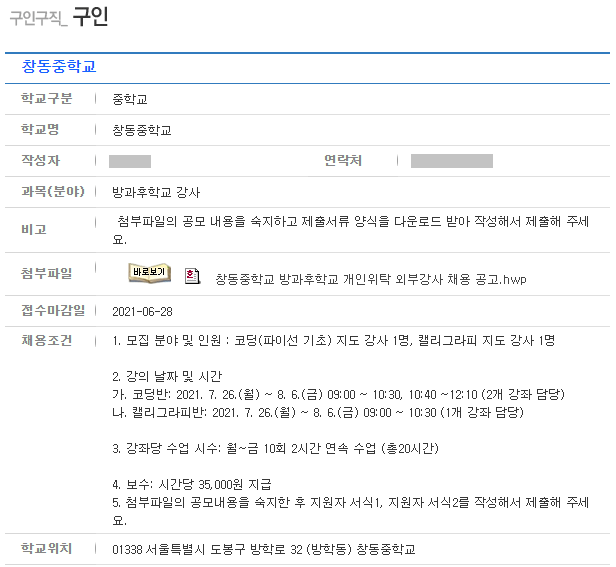616x567 pixels.
Task: Click the '5. 첨부파일의 공모내용을 숙지한 후' line
Action: pyautogui.click(x=350, y=511)
